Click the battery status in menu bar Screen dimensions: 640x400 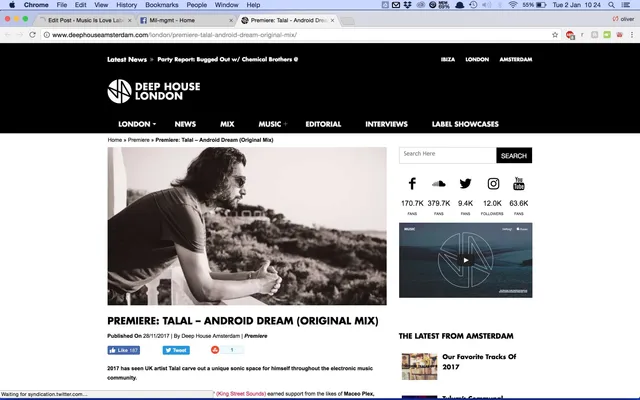[x=534, y=5]
